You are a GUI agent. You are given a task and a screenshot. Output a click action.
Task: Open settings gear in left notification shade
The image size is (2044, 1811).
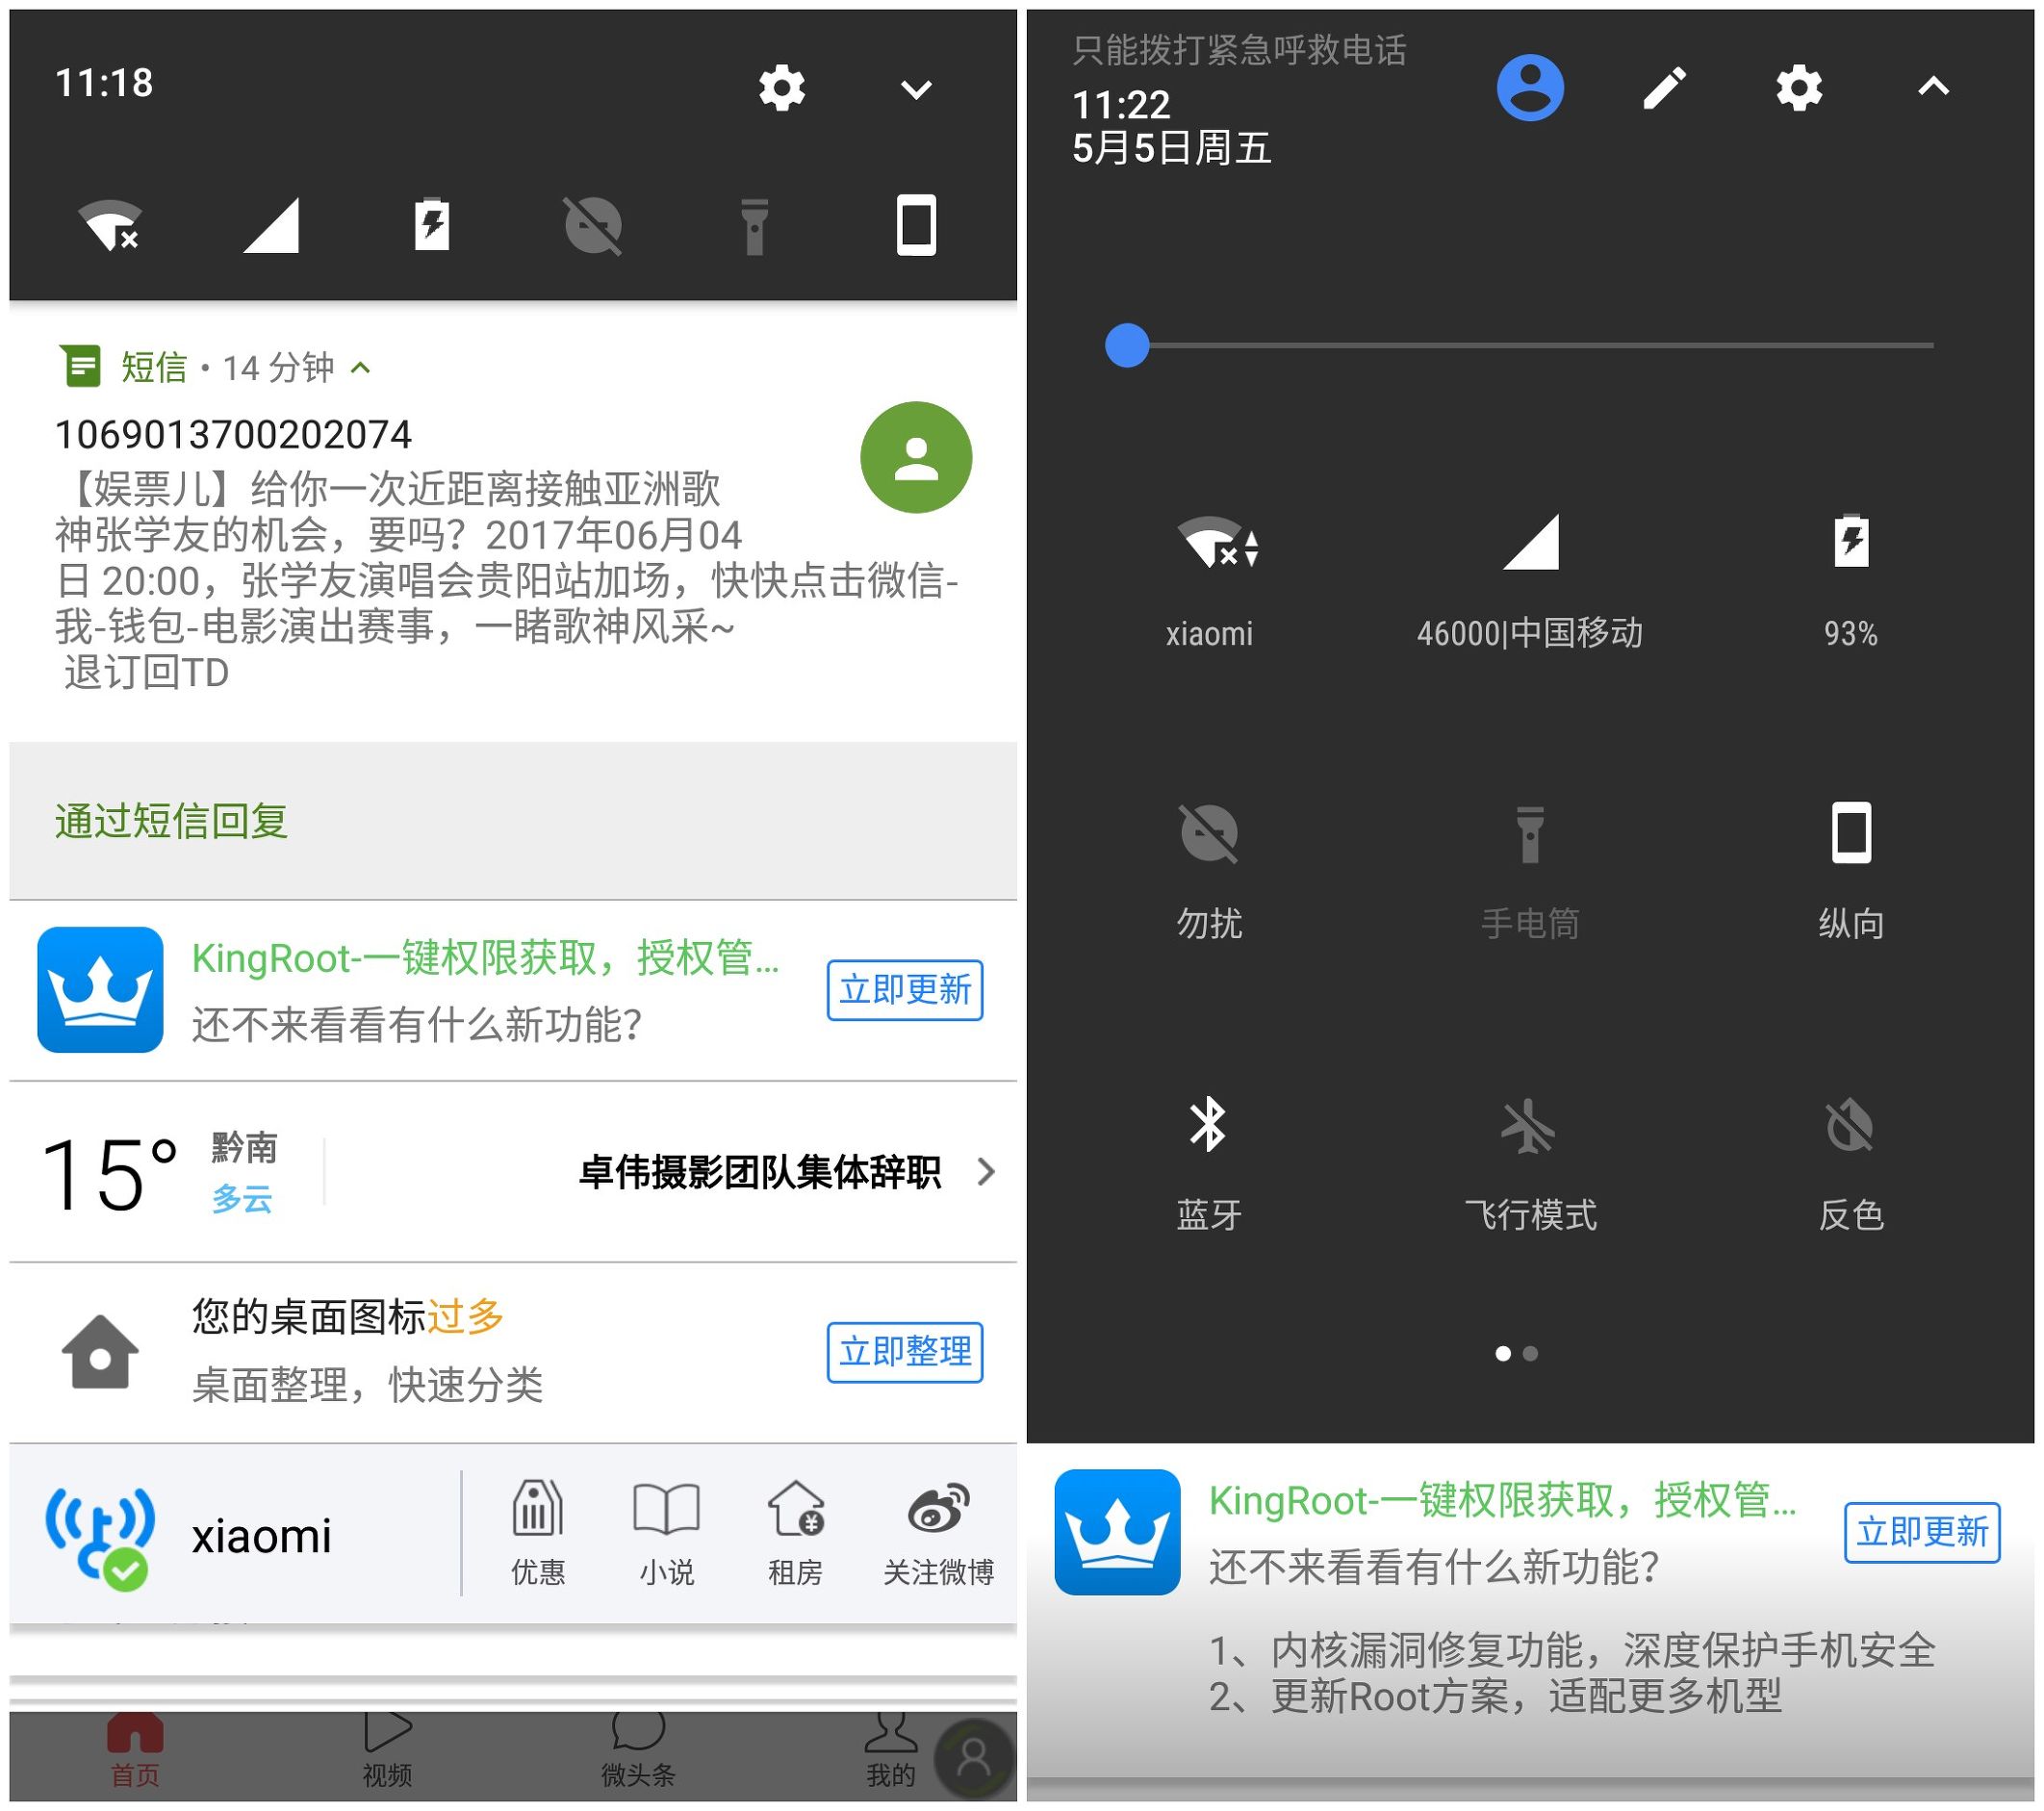click(781, 88)
